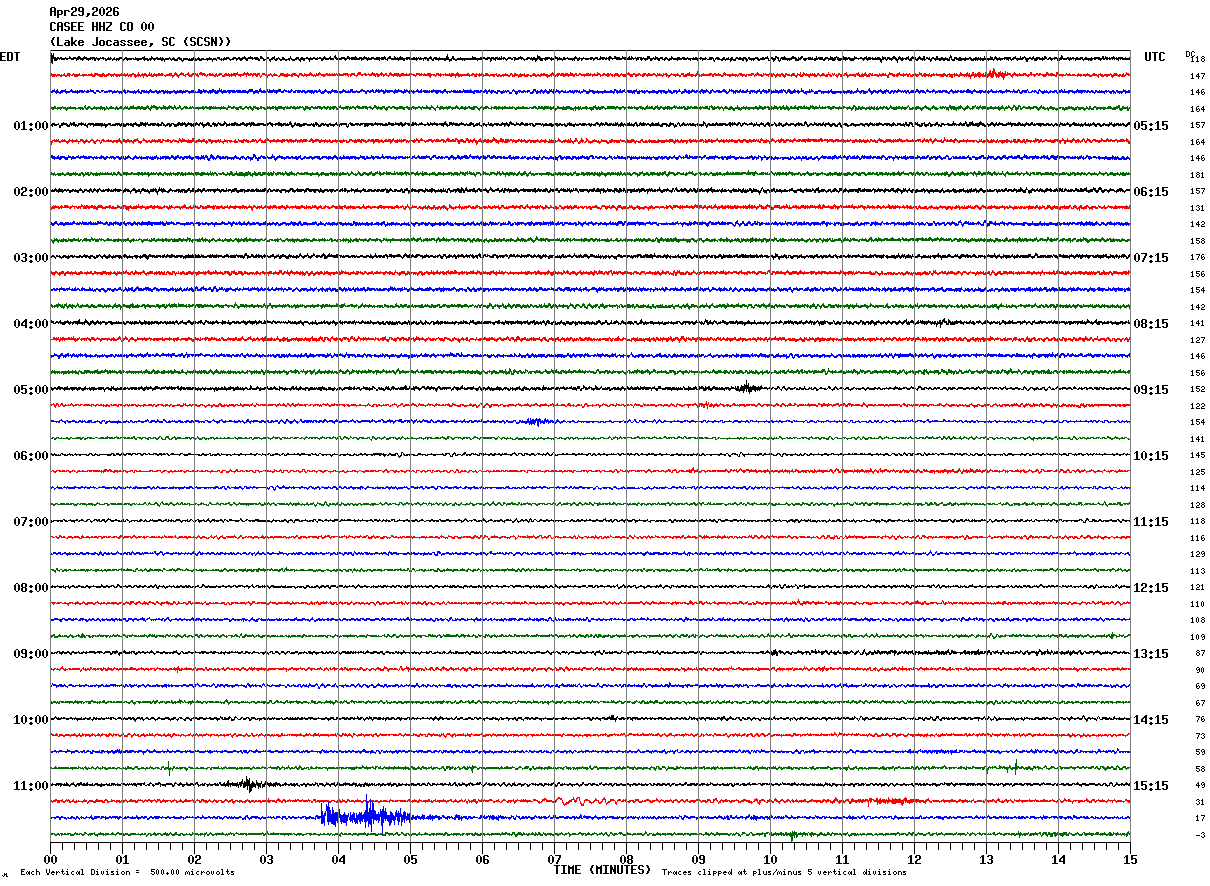
Task: Click the TIME (MINUTES) axis label
Action: click(x=602, y=870)
